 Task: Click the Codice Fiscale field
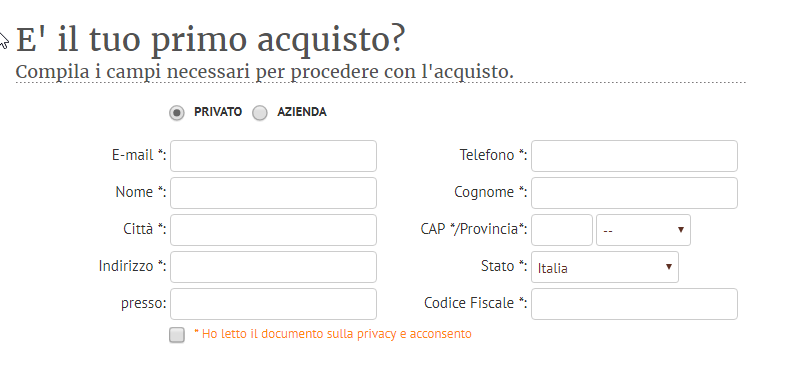pyautogui.click(x=634, y=304)
